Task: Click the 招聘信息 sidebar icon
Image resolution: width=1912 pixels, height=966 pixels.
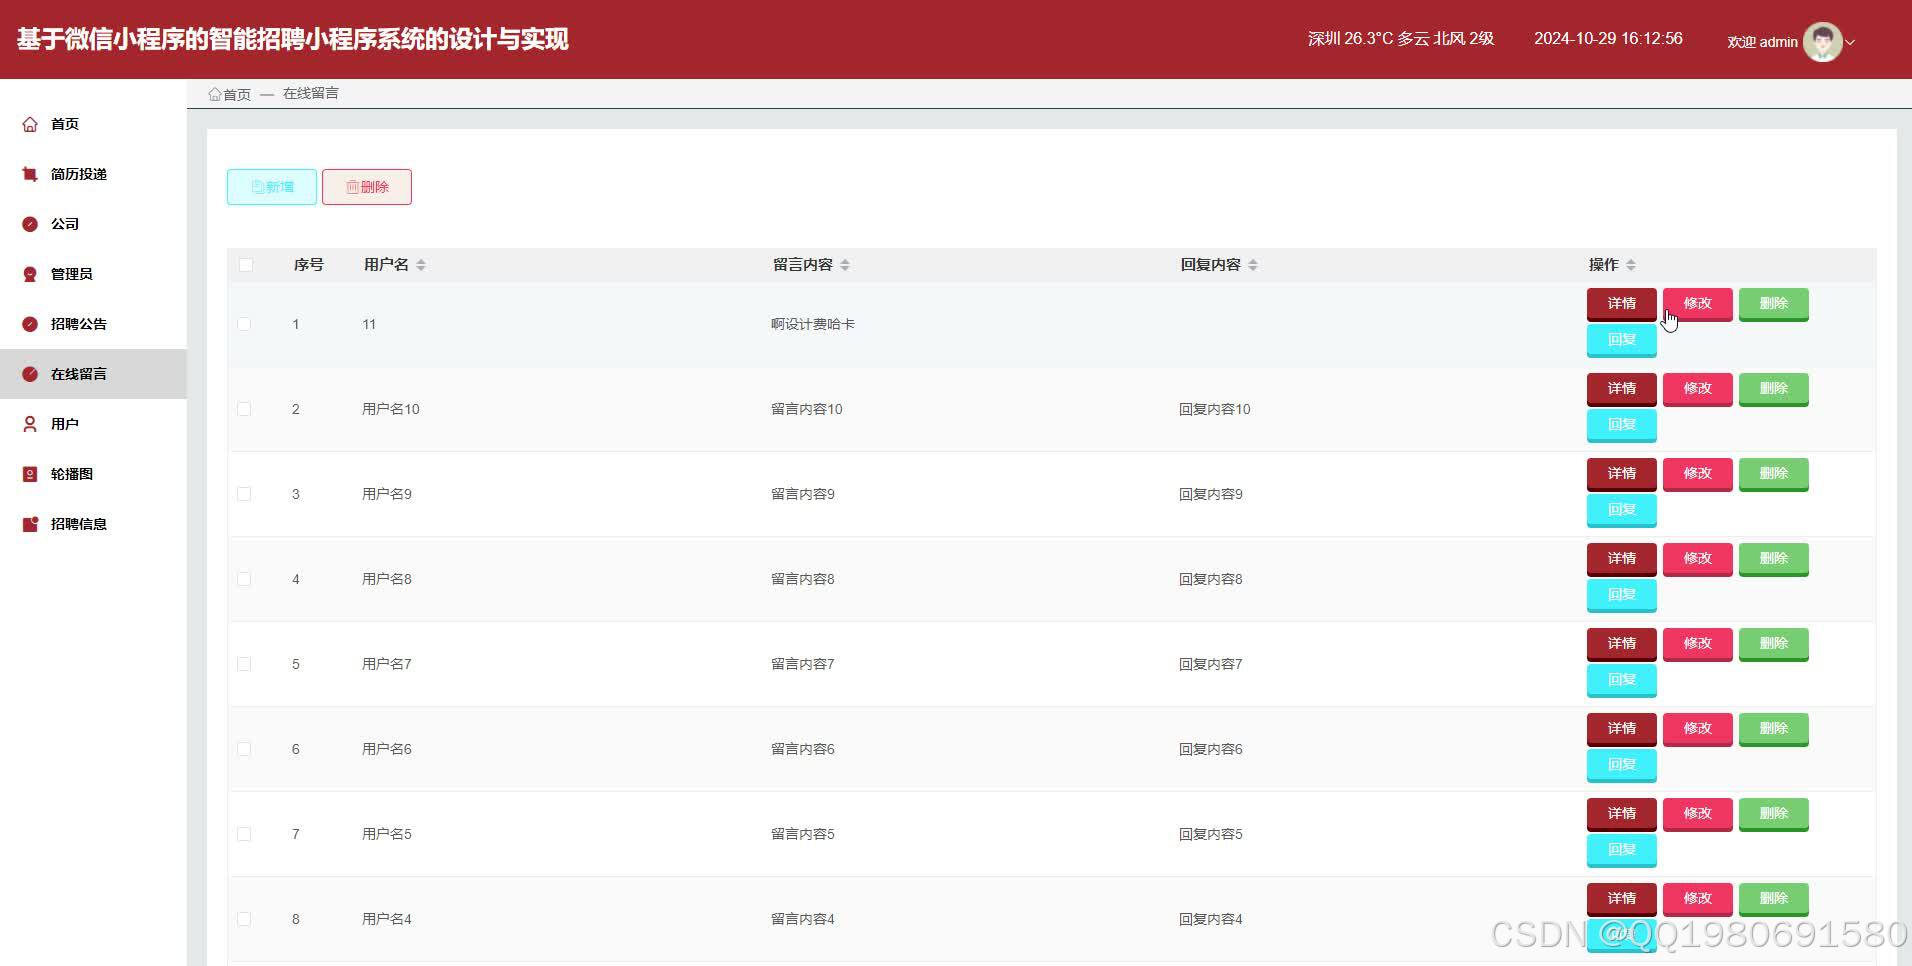Action: 30,524
